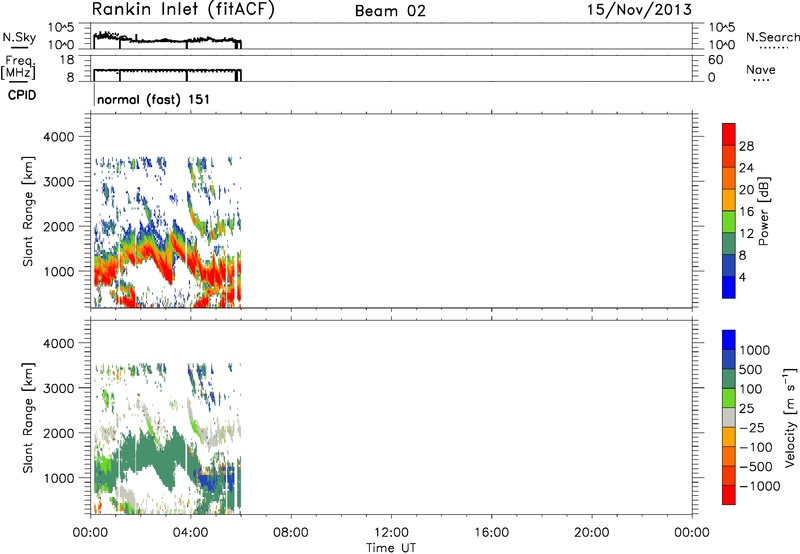Image resolution: width=800 pixels, height=554 pixels.
Task: Select the 'normal (fast) 151' mode text
Action: 153,99
